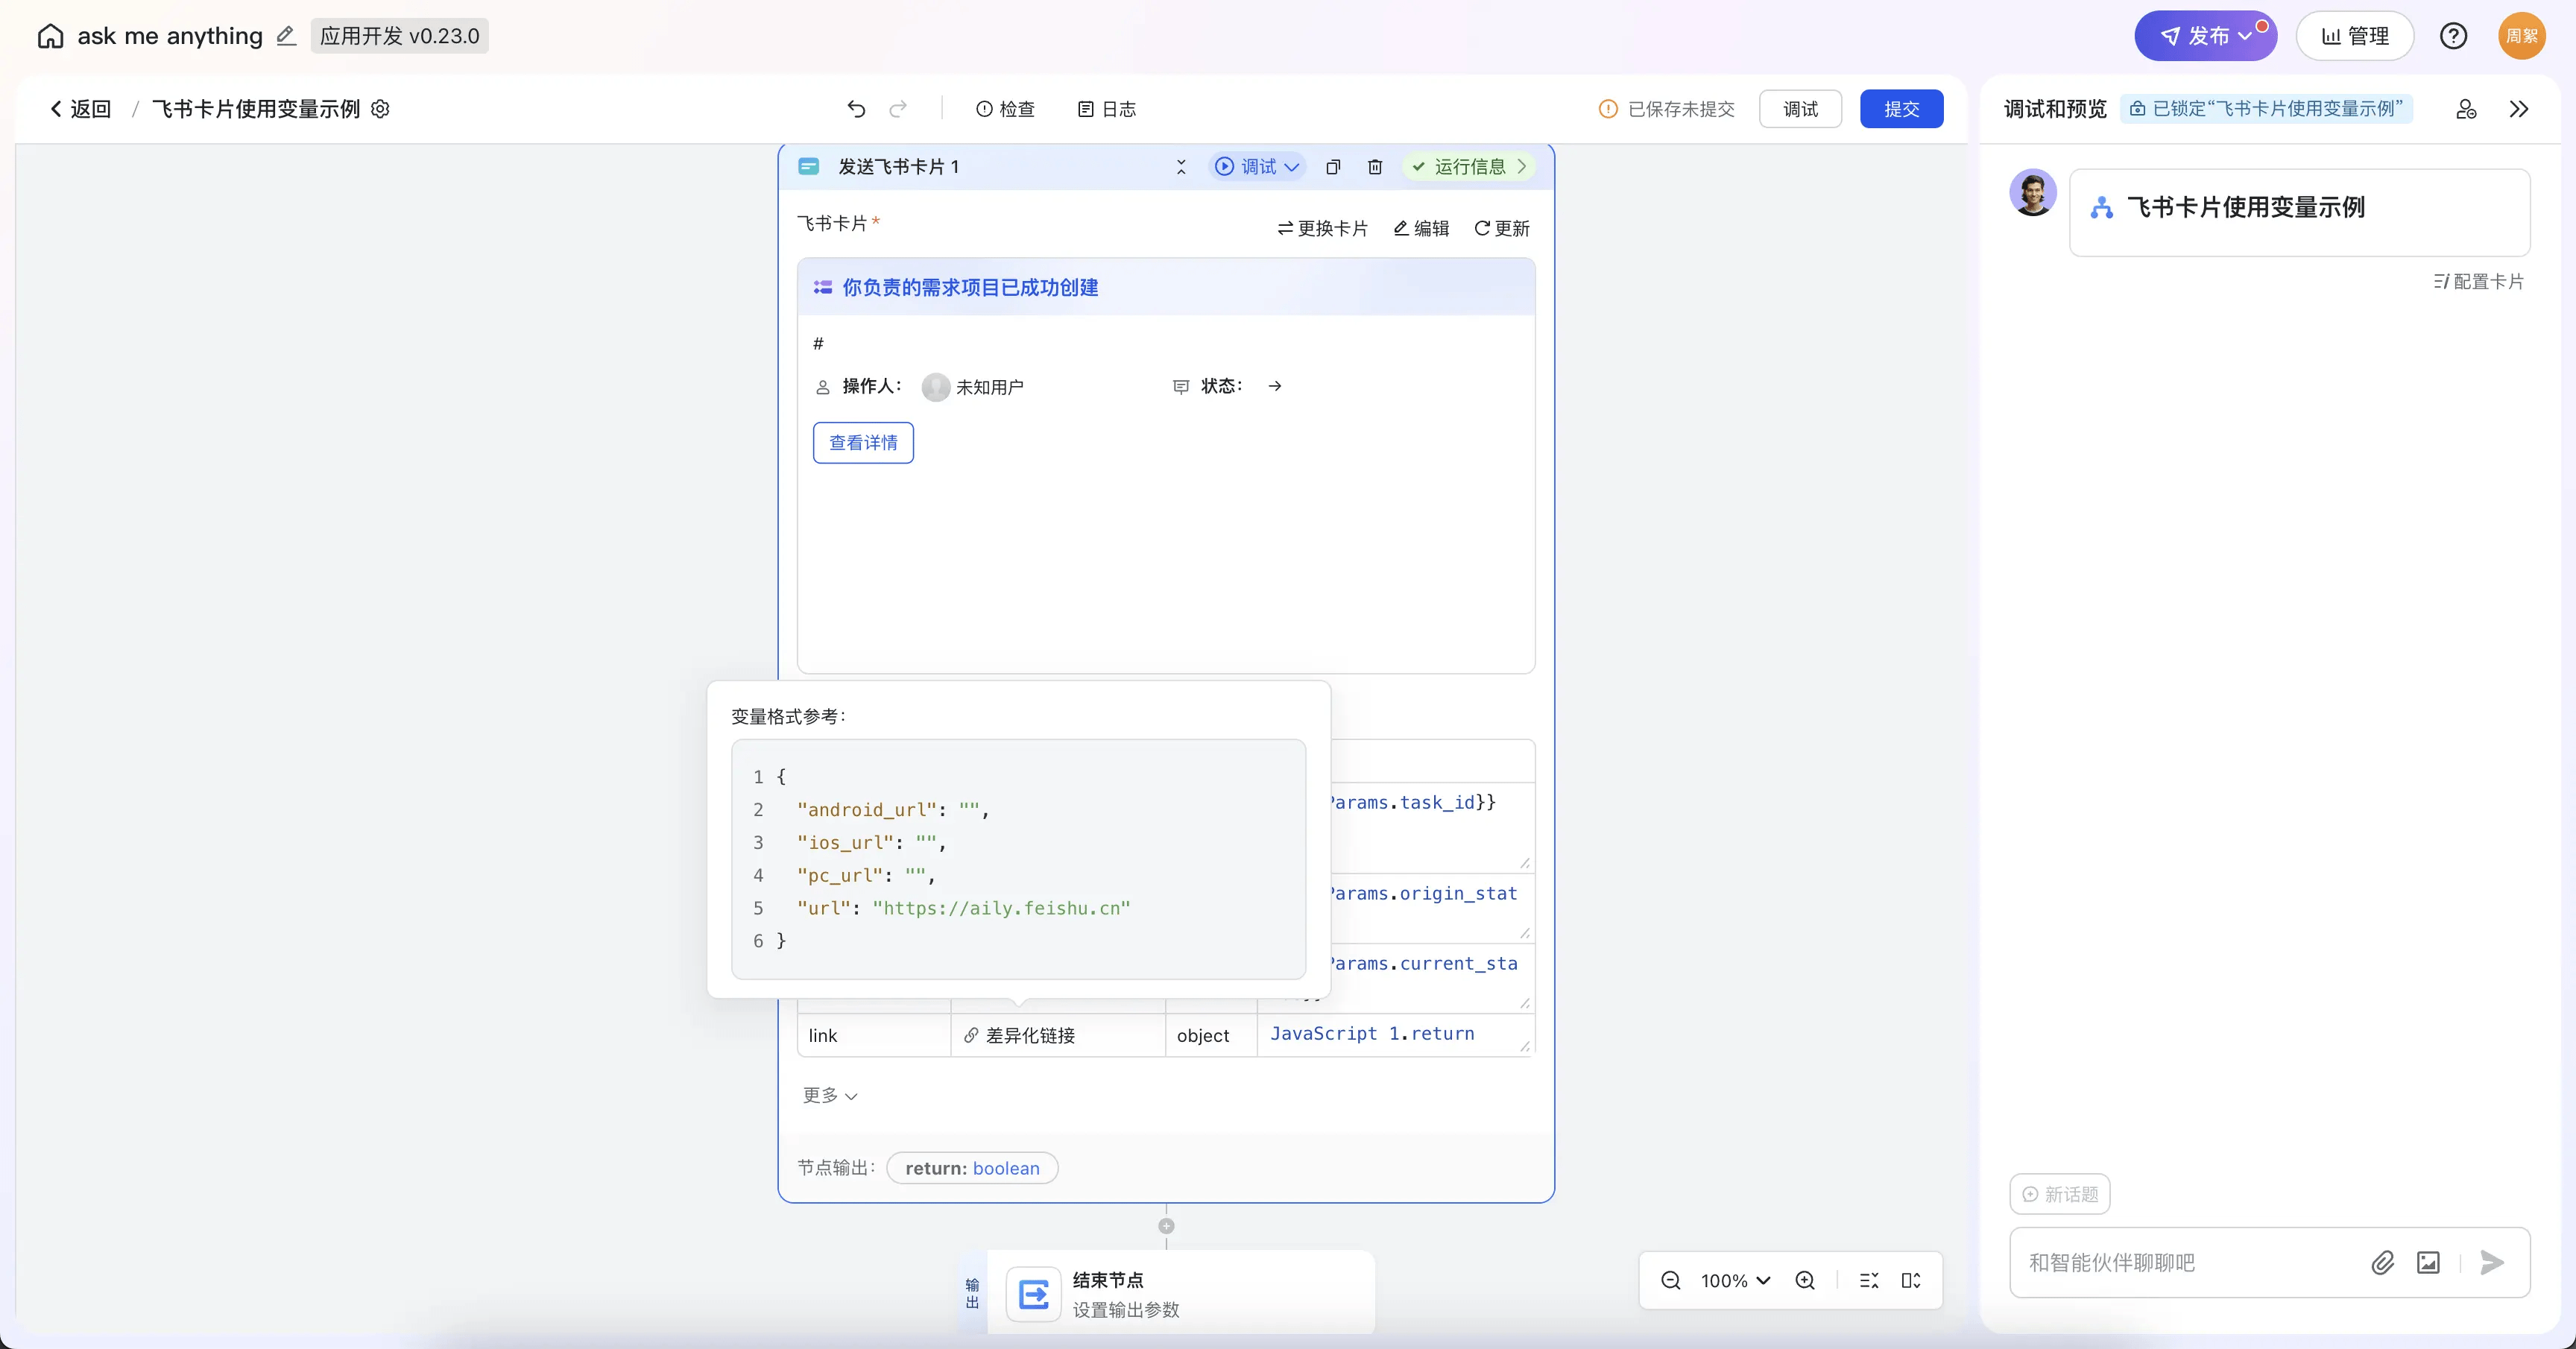Add node with plus connector
The width and height of the screenshot is (2576, 1349).
click(1166, 1226)
